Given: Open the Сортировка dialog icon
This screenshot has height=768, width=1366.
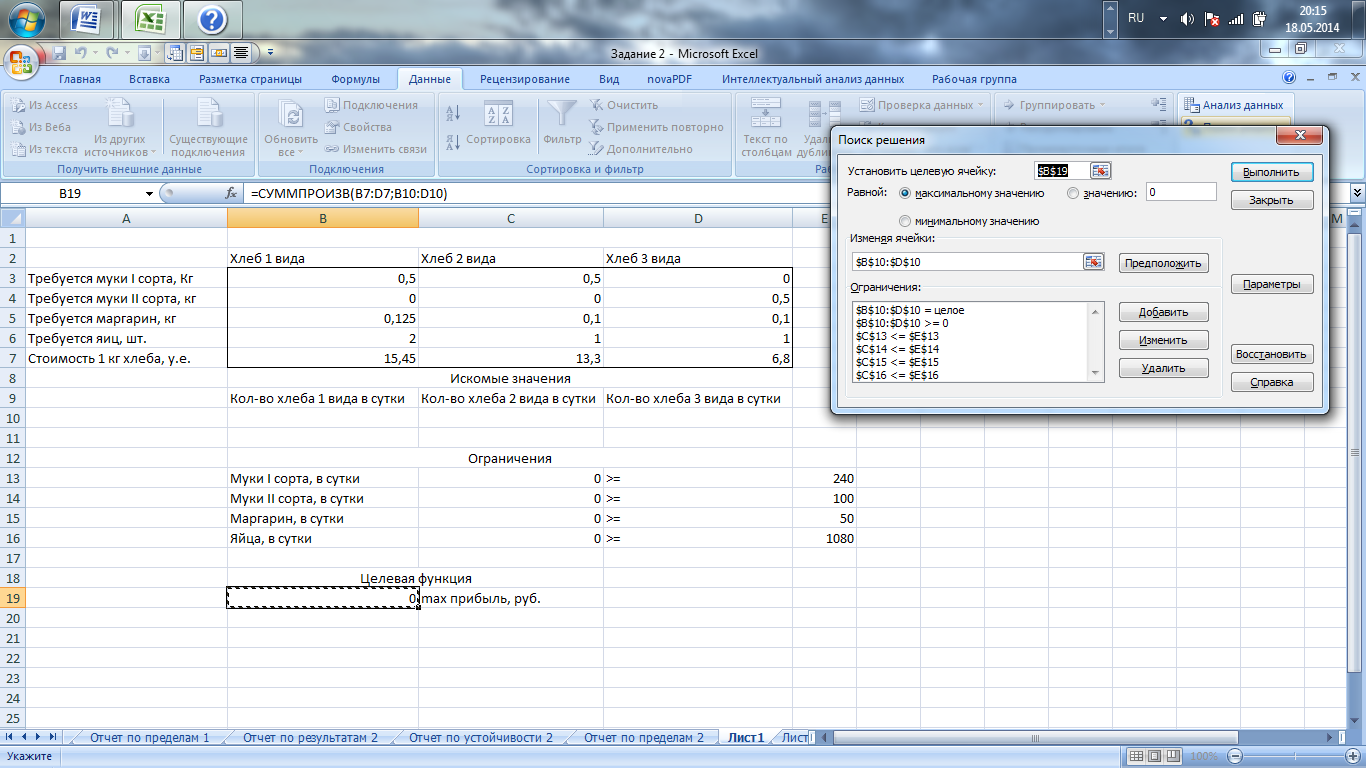Looking at the screenshot, I should tap(498, 122).
